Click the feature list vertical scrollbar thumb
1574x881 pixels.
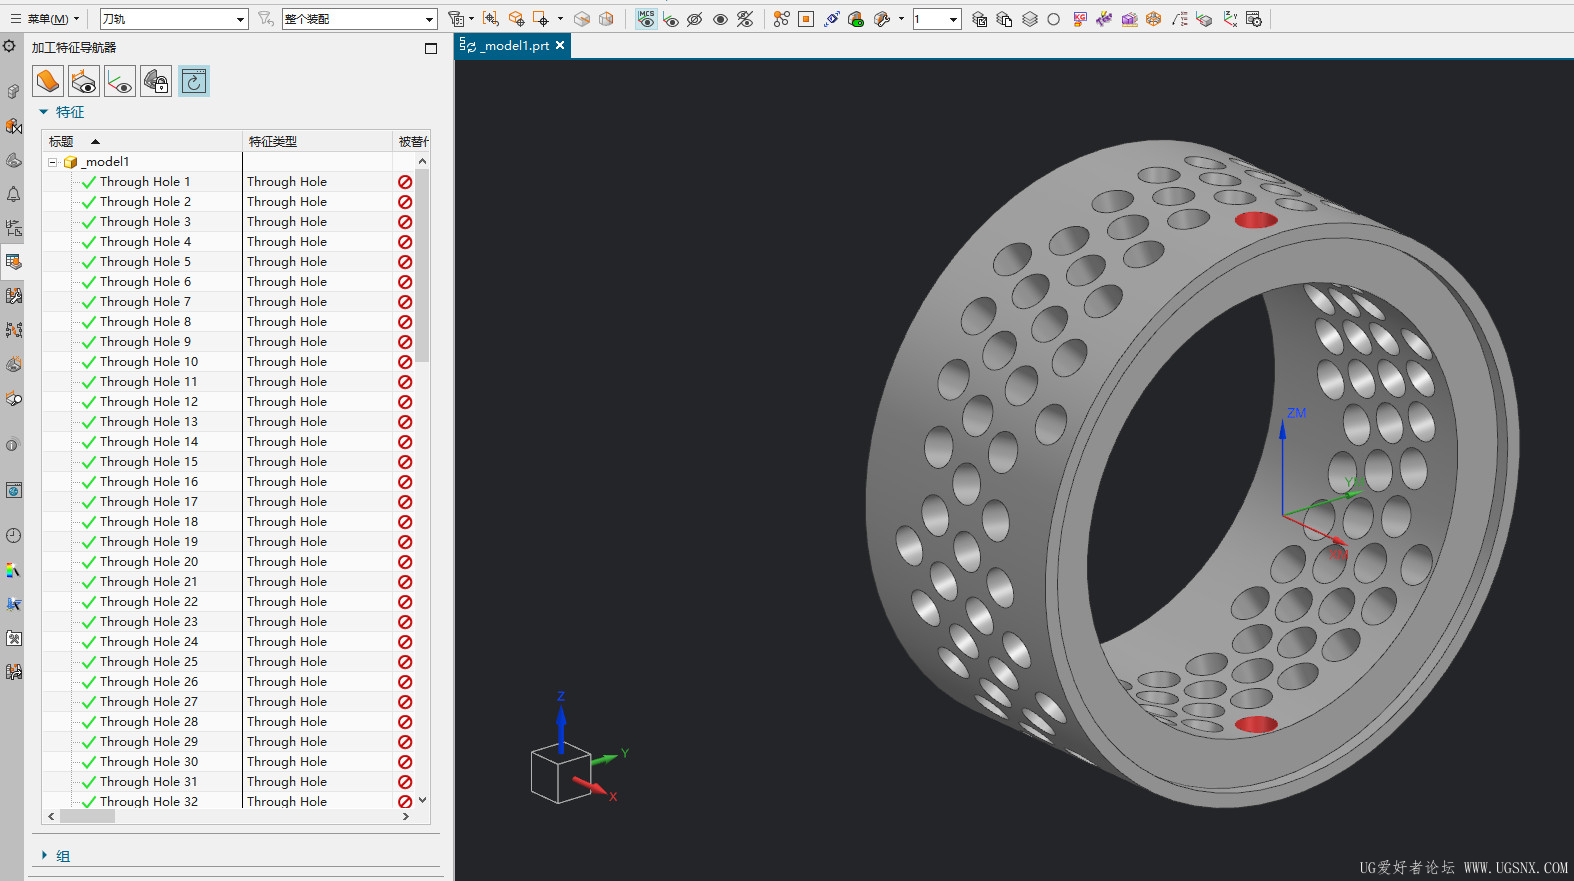tap(423, 265)
